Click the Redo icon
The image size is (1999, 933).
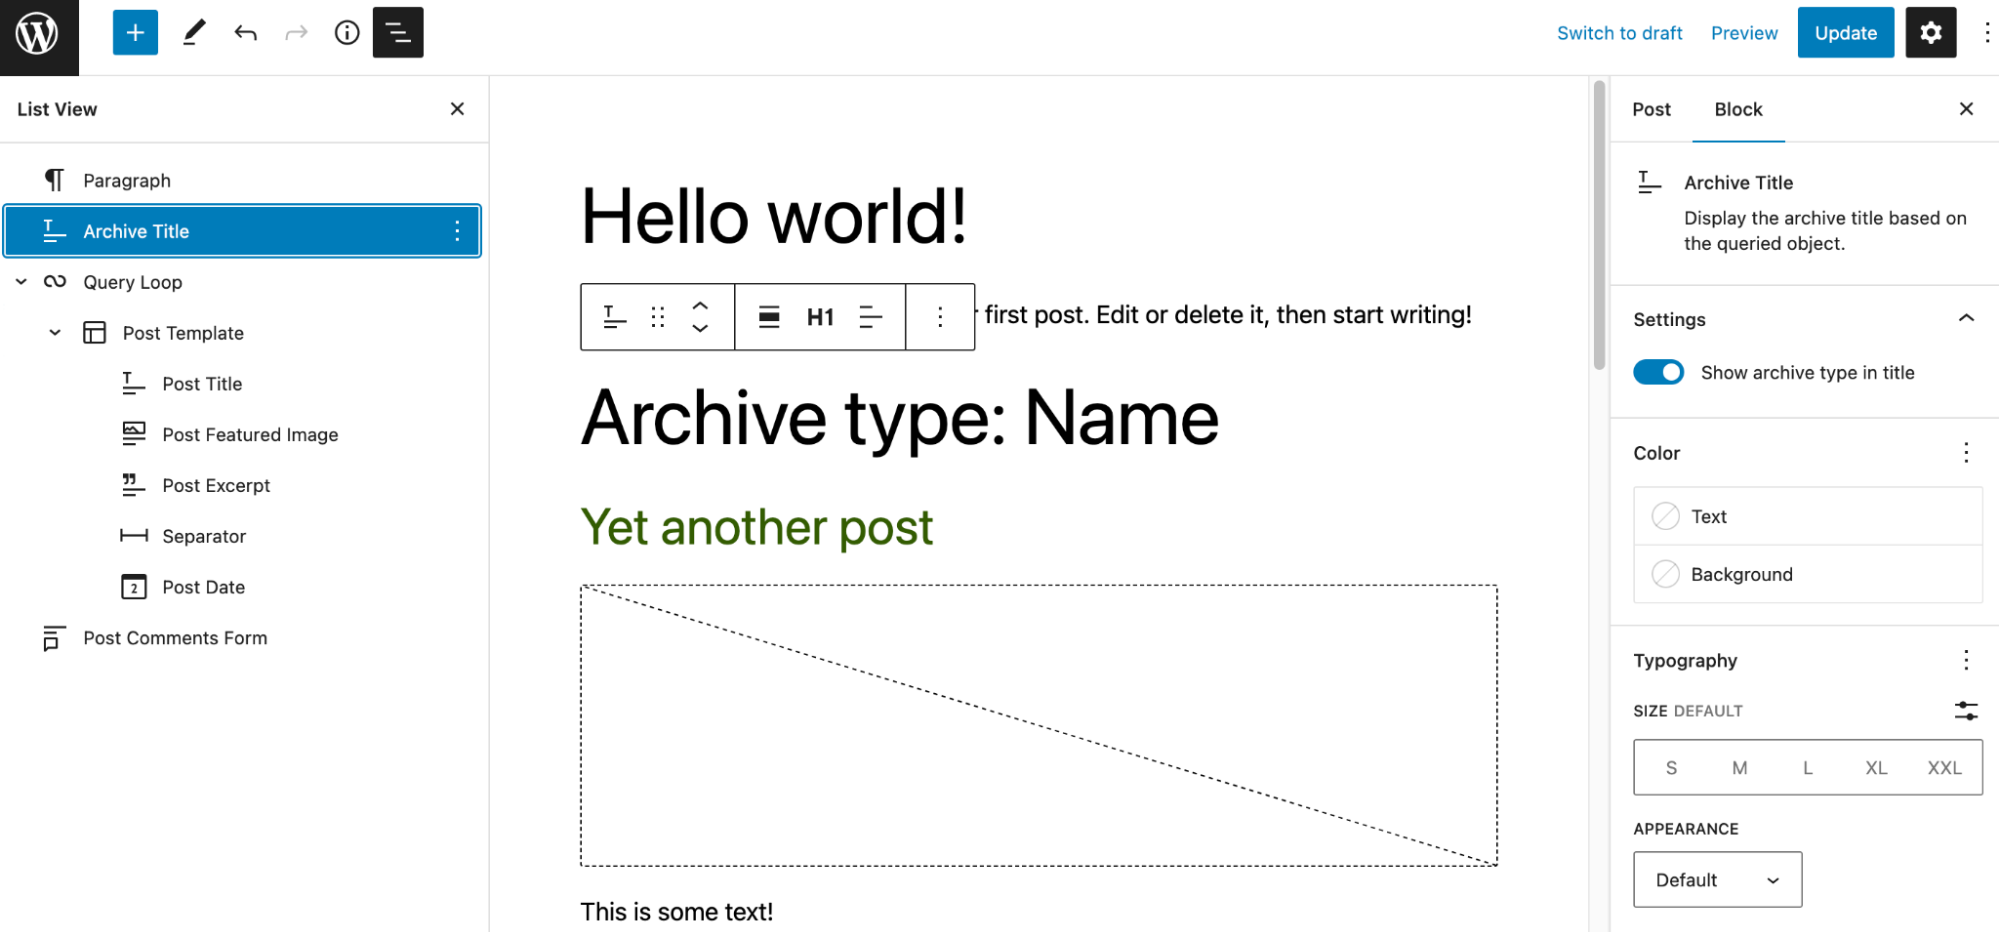(x=296, y=32)
